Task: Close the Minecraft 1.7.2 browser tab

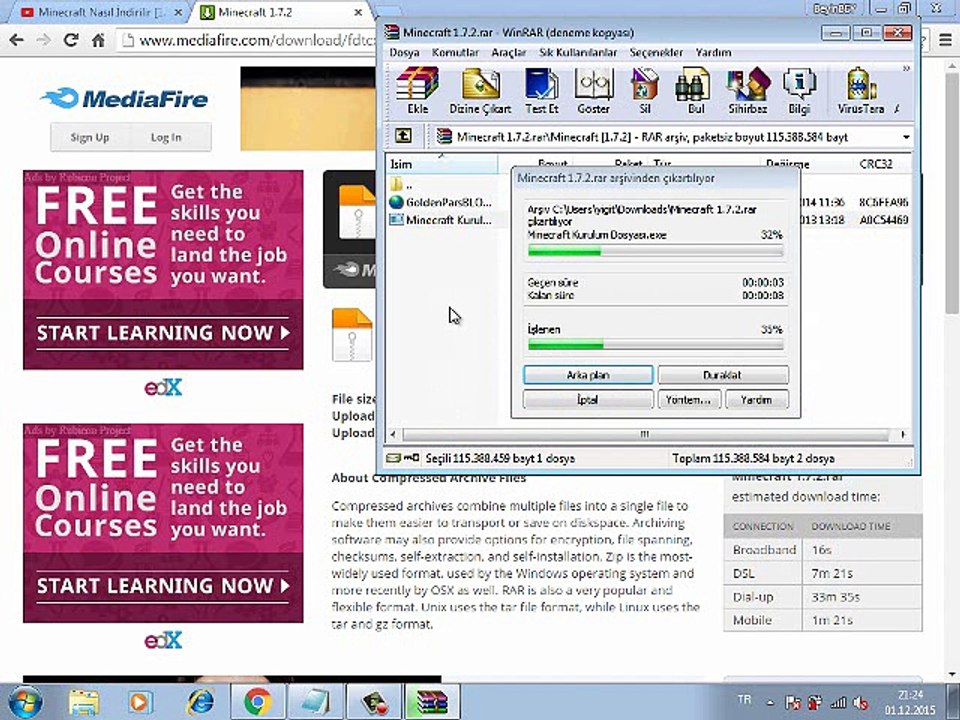Action: (359, 12)
